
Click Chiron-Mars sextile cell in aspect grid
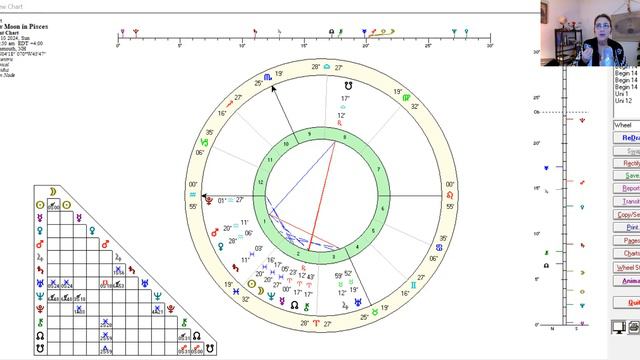(105, 322)
